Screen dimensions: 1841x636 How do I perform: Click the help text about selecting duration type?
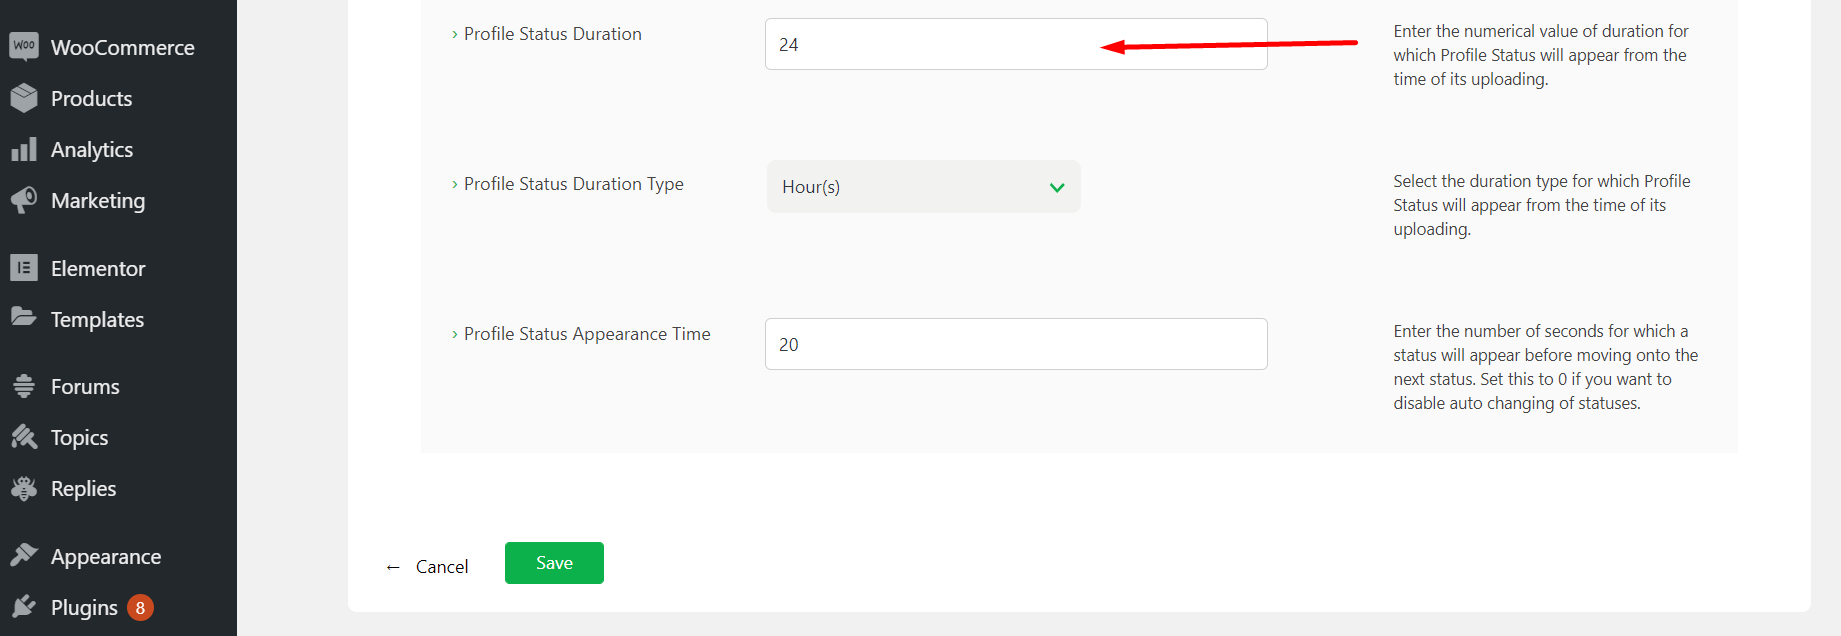click(1542, 205)
